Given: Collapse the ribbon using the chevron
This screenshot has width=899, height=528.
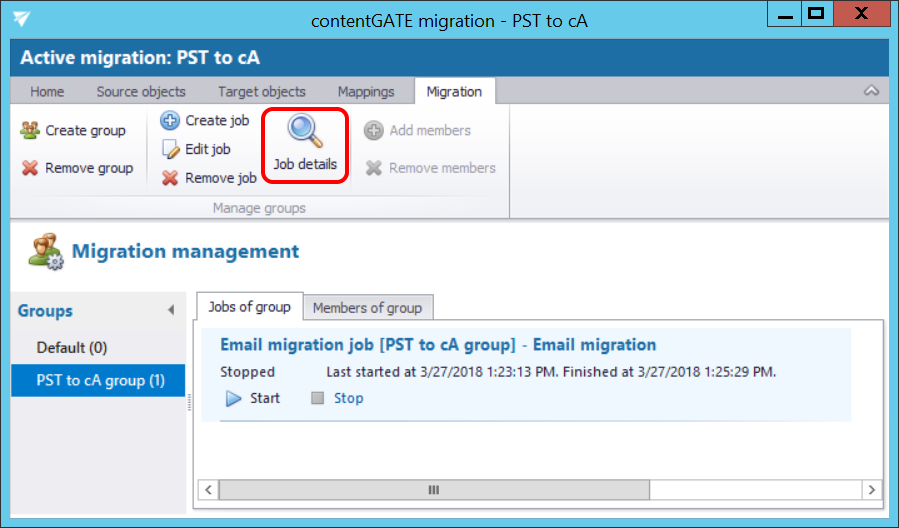Looking at the screenshot, I should click(871, 91).
